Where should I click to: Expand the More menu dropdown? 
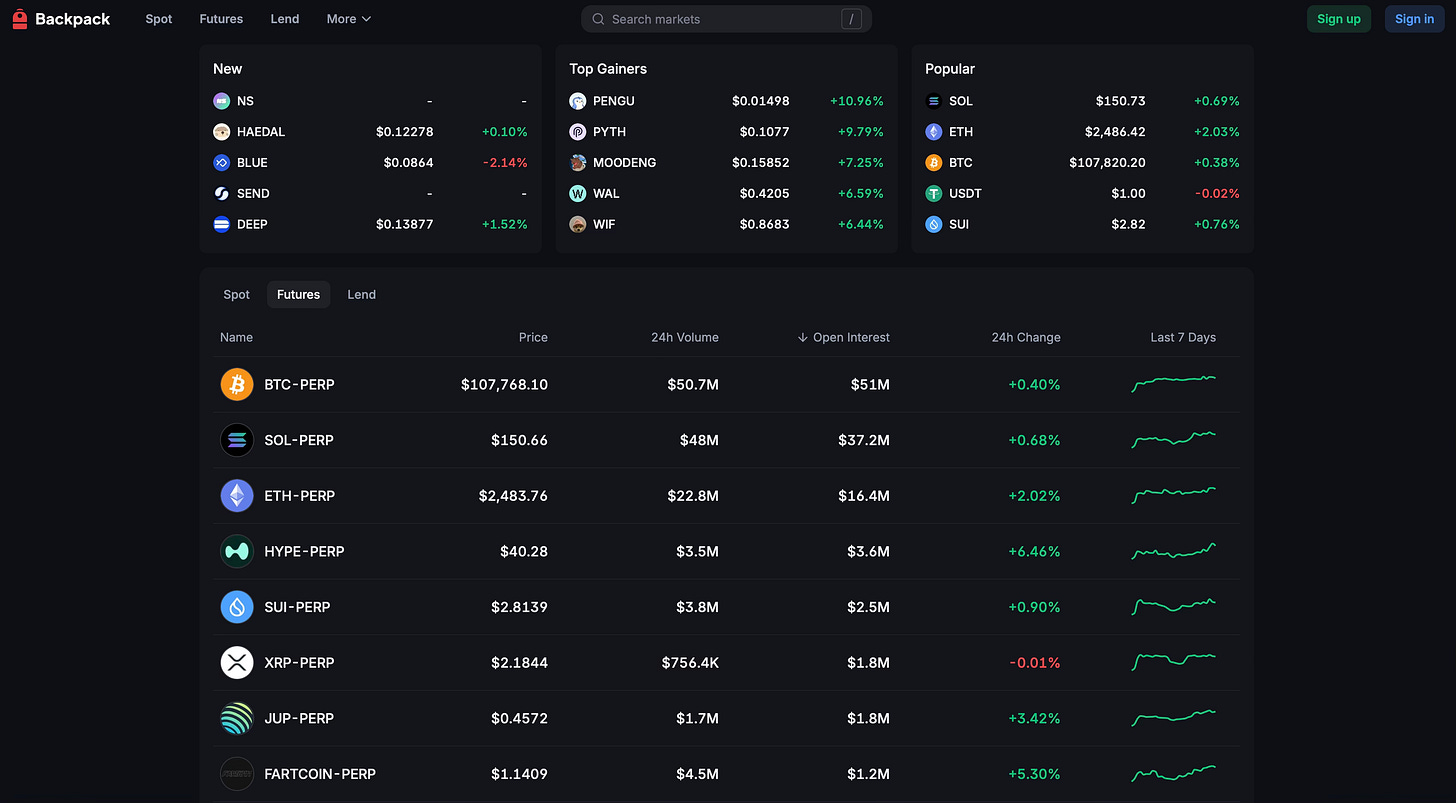pos(349,19)
